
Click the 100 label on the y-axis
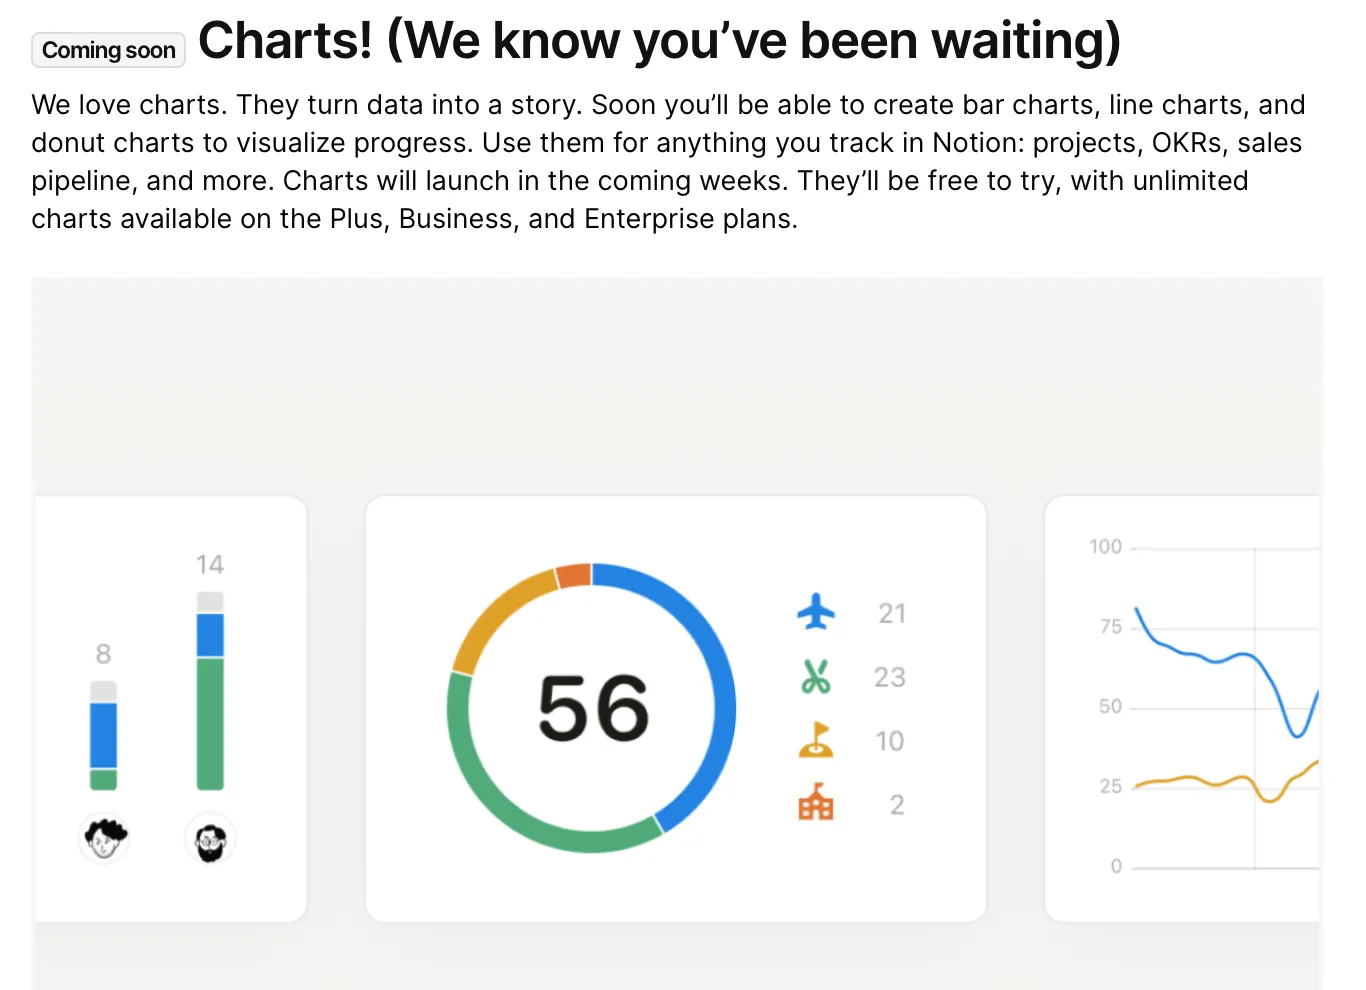[x=1106, y=547]
